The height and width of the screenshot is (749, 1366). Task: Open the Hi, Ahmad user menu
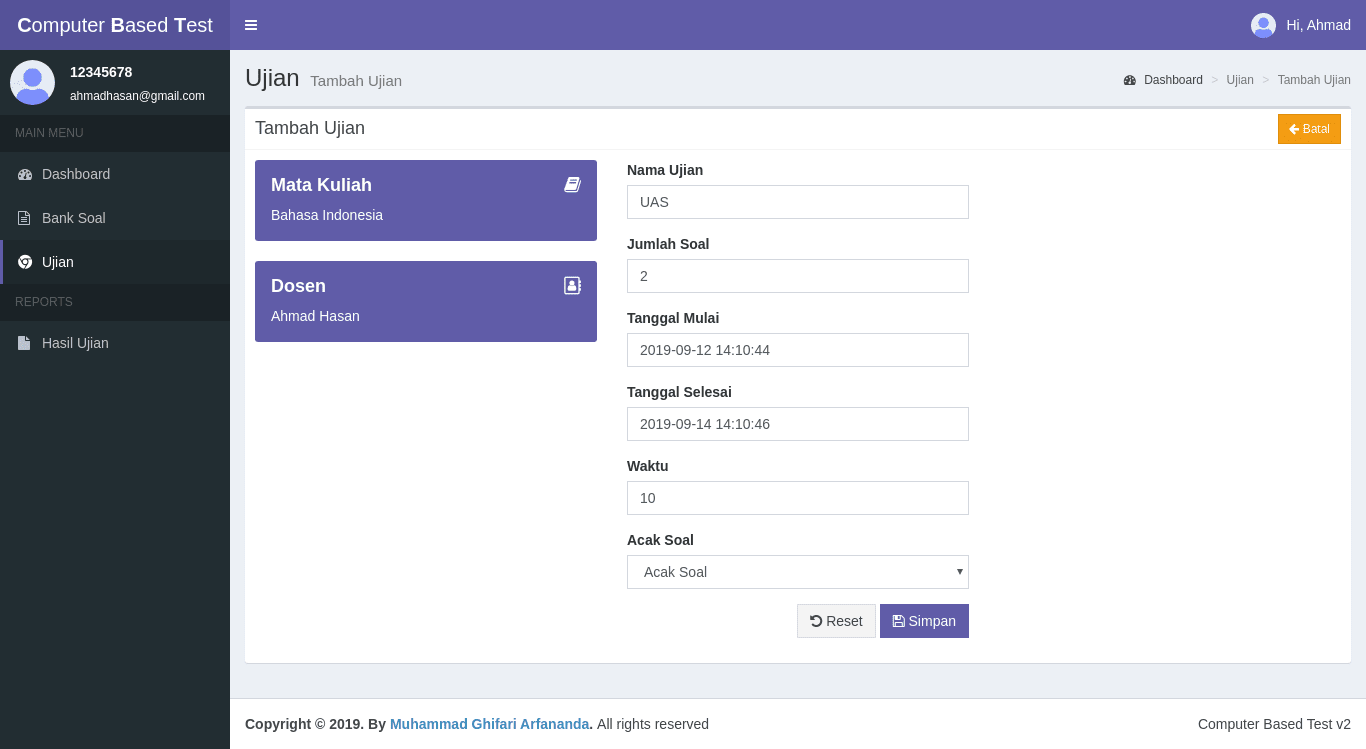coord(1301,25)
